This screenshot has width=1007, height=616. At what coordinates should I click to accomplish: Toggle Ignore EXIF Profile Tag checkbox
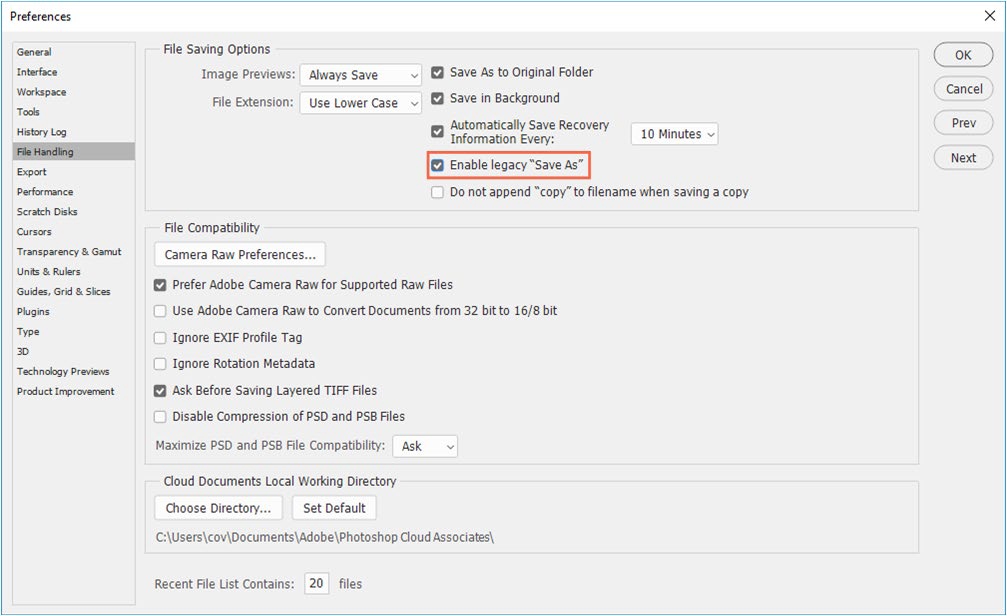(160, 338)
